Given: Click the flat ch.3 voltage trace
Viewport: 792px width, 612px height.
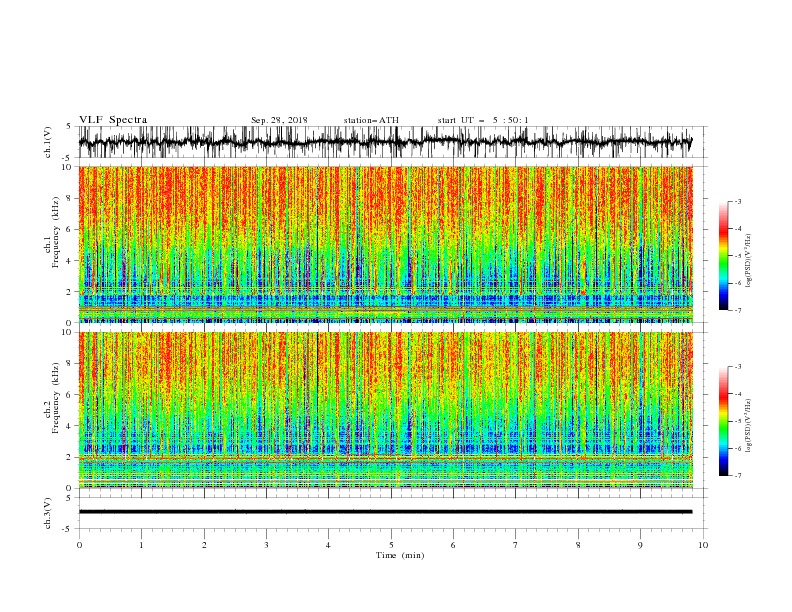Looking at the screenshot, I should [x=385, y=512].
